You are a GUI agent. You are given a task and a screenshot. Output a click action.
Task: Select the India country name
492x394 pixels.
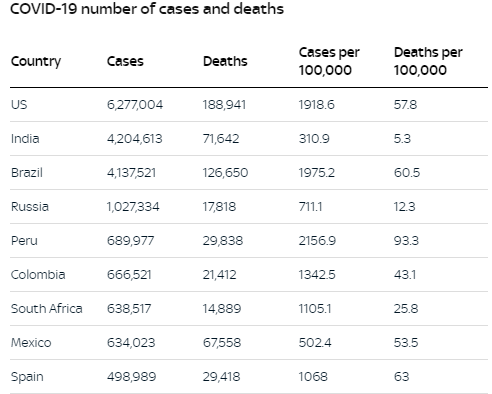(25, 139)
